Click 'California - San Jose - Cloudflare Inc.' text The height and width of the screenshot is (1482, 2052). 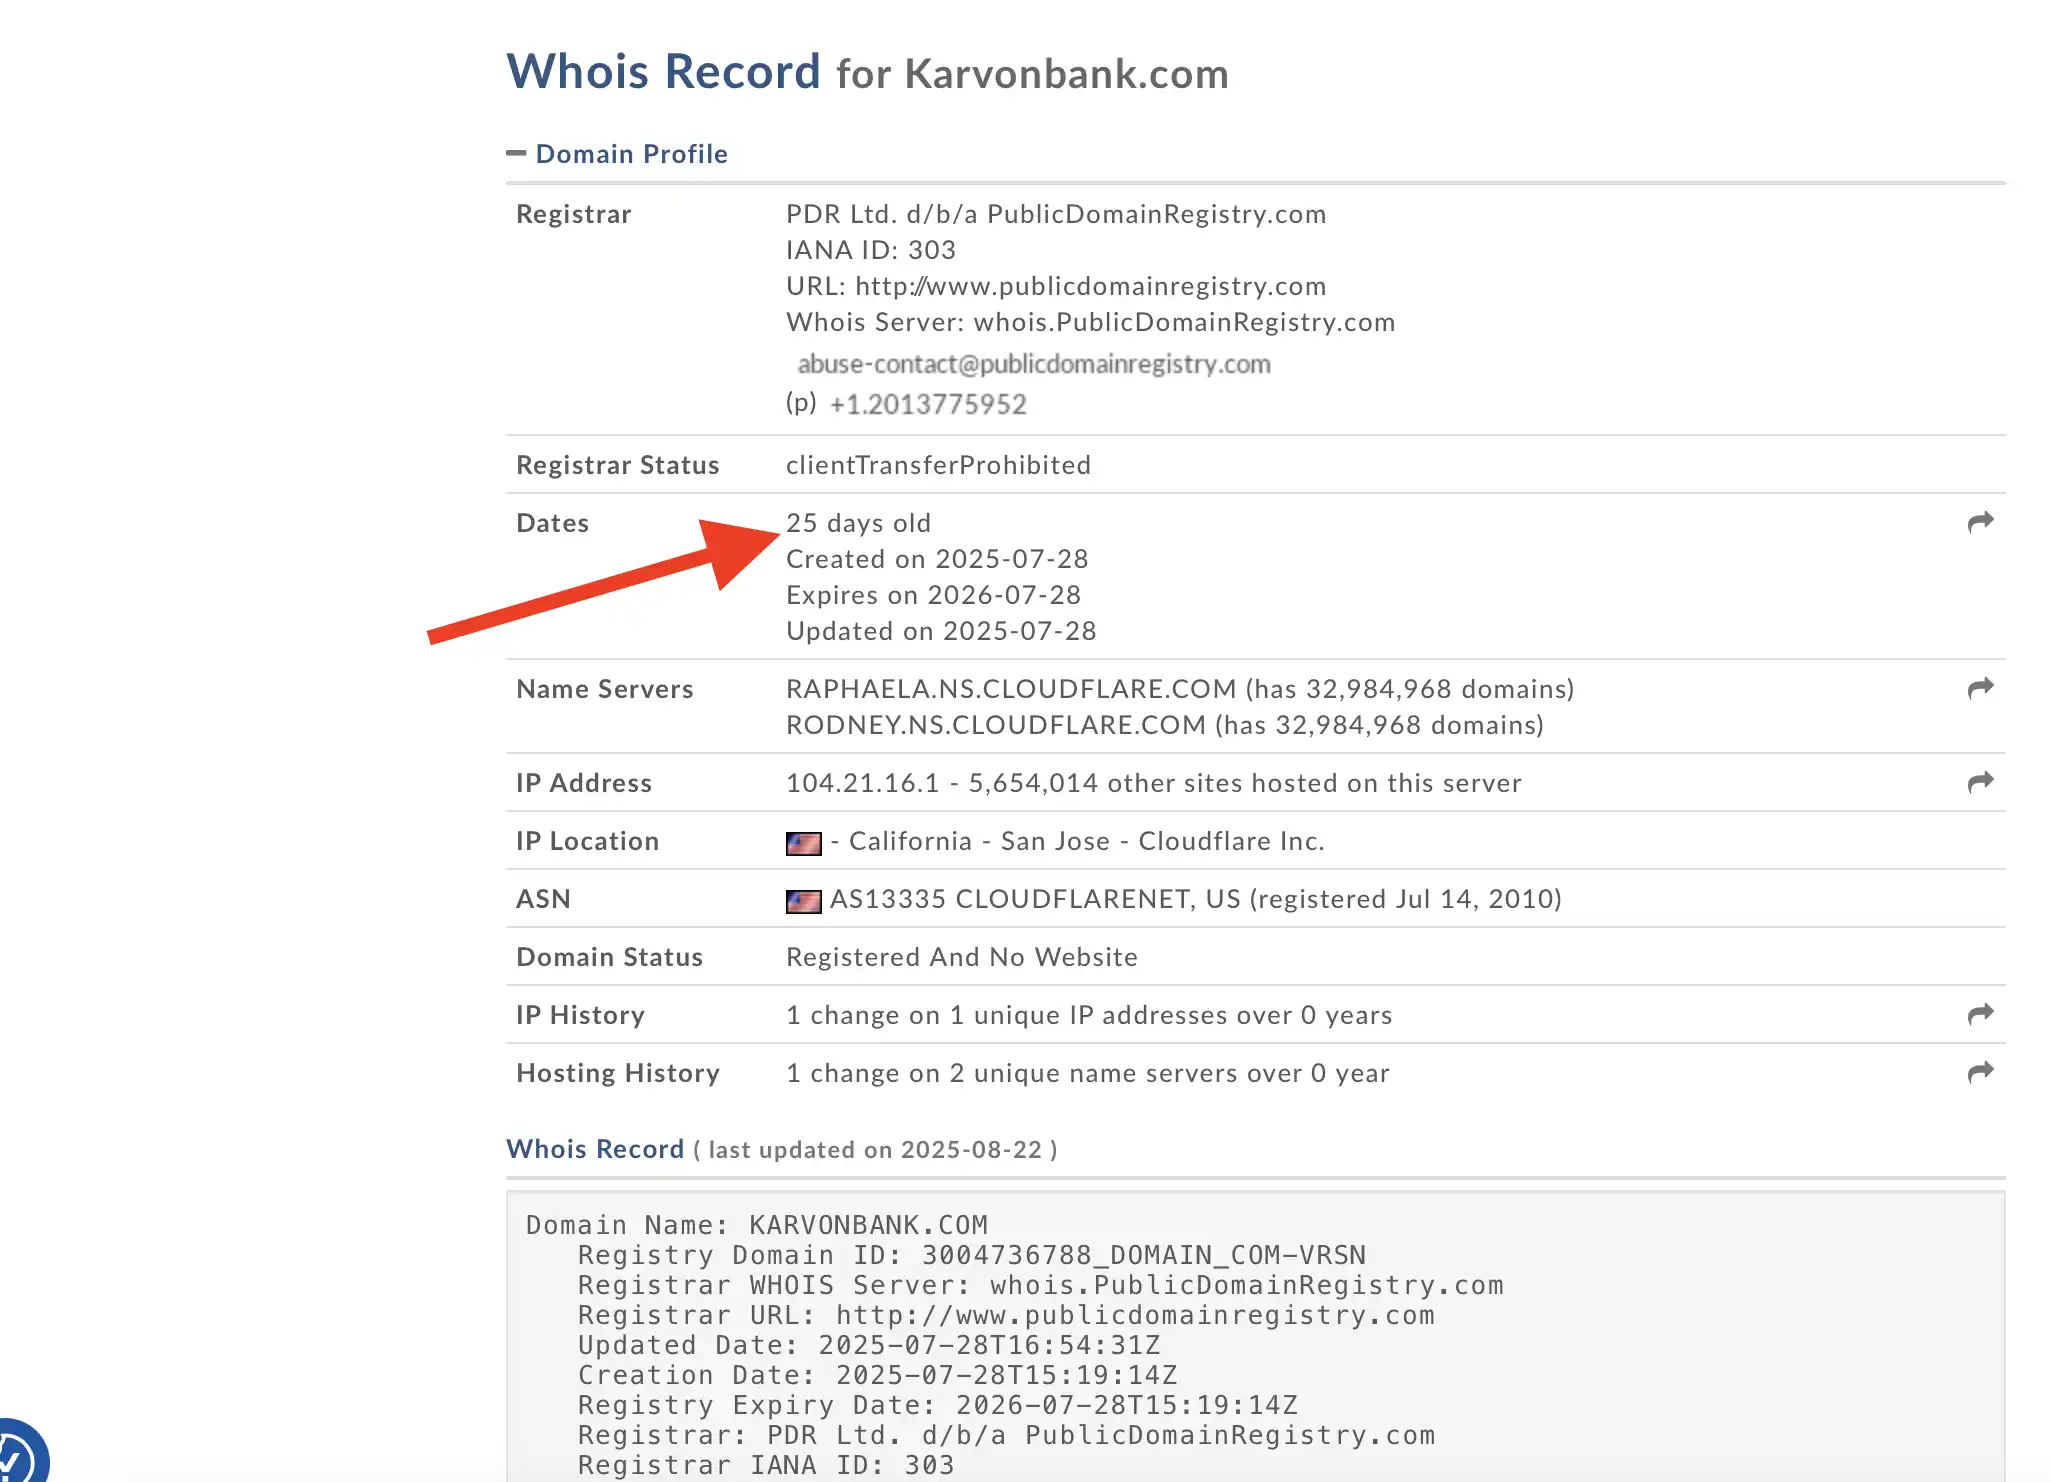pyautogui.click(x=1087, y=841)
